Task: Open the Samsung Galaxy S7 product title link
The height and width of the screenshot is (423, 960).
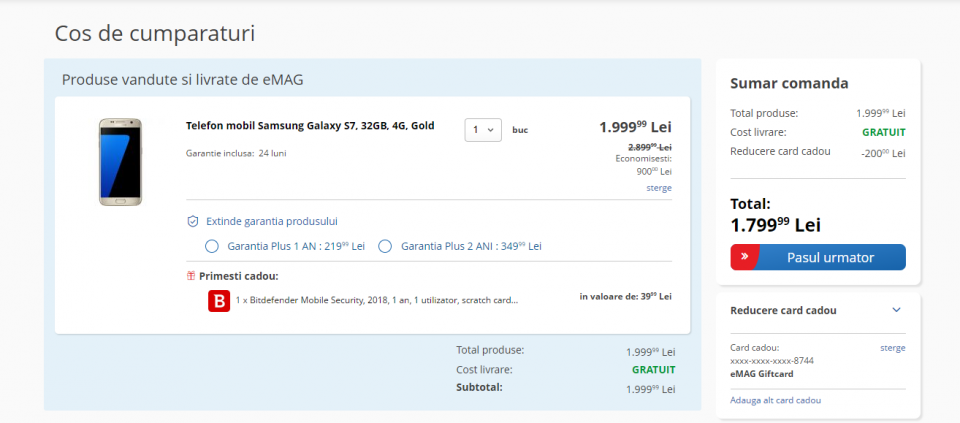Action: [x=310, y=126]
